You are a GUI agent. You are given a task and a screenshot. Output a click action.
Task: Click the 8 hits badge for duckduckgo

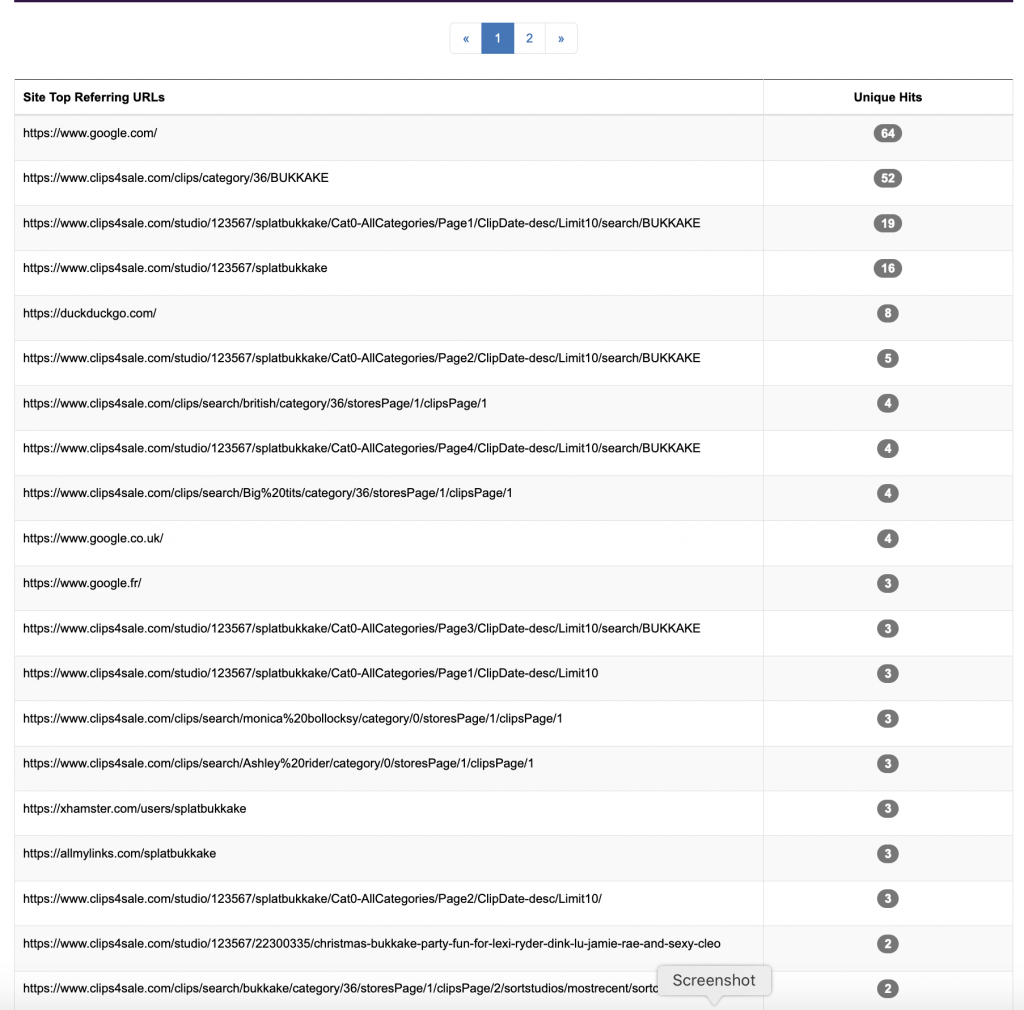tap(888, 313)
